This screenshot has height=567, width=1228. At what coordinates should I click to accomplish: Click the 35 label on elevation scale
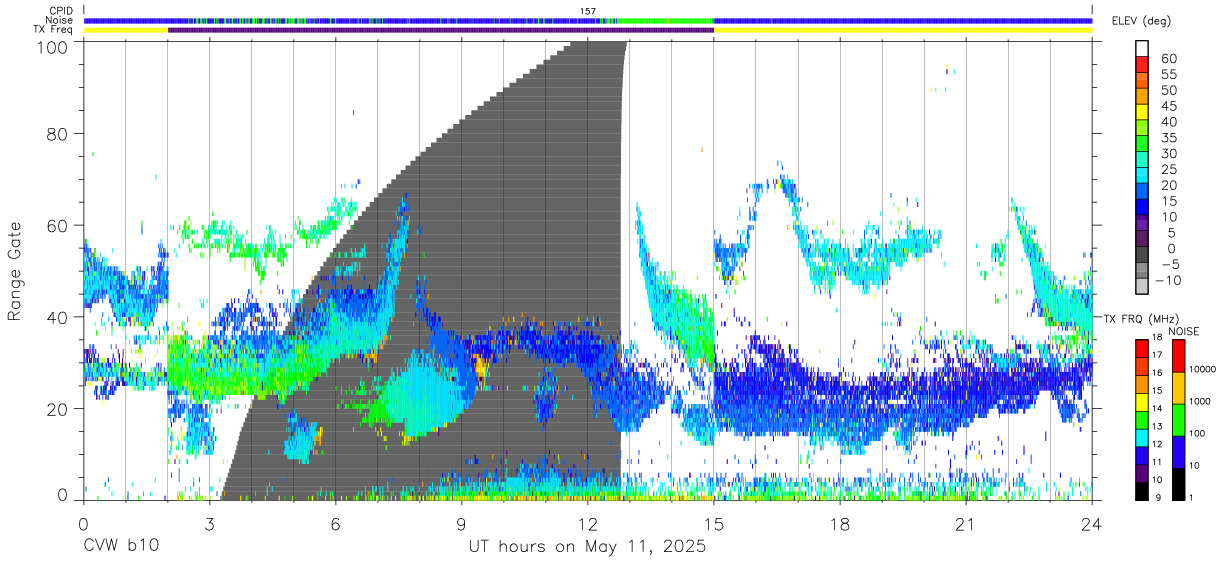coord(1167,138)
